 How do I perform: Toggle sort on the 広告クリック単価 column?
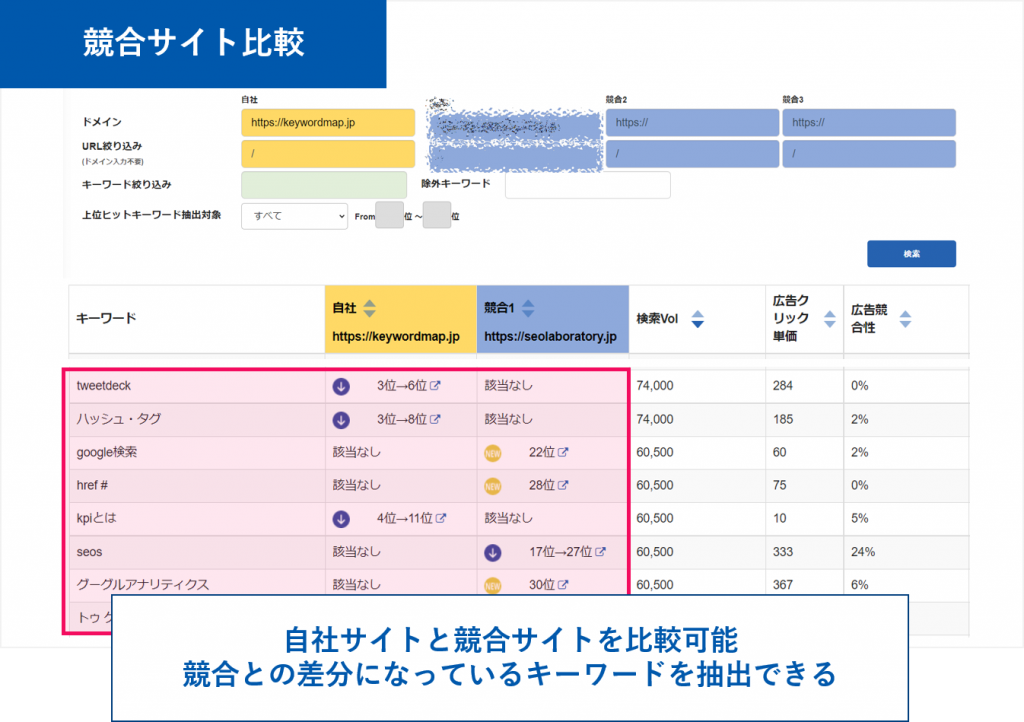coord(829,319)
